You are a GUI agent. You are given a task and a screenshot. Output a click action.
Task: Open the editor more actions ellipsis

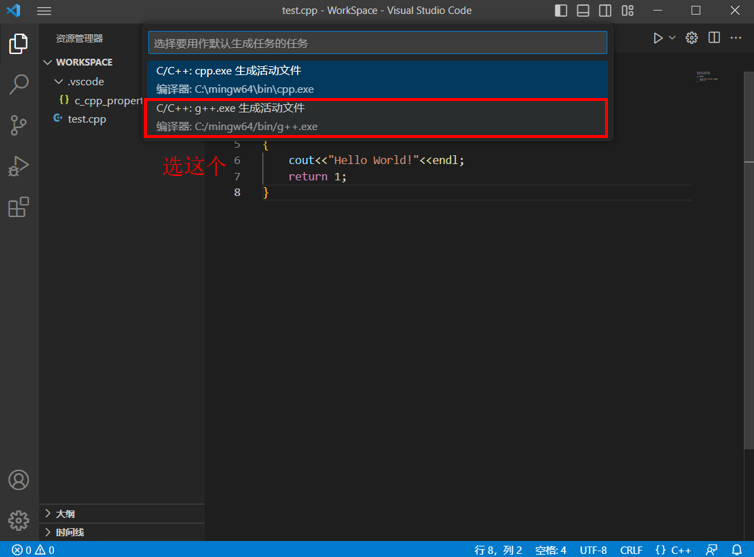coord(736,38)
